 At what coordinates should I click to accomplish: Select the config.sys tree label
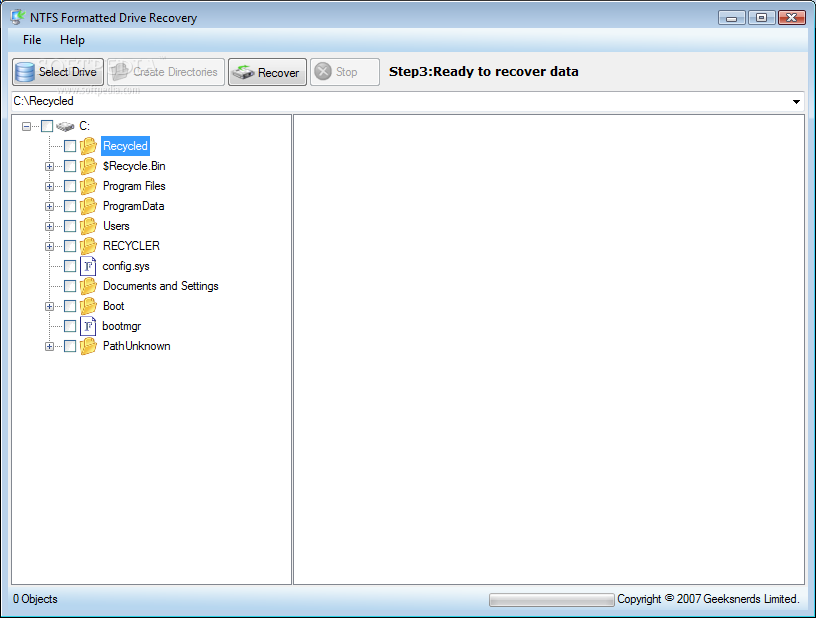[126, 266]
